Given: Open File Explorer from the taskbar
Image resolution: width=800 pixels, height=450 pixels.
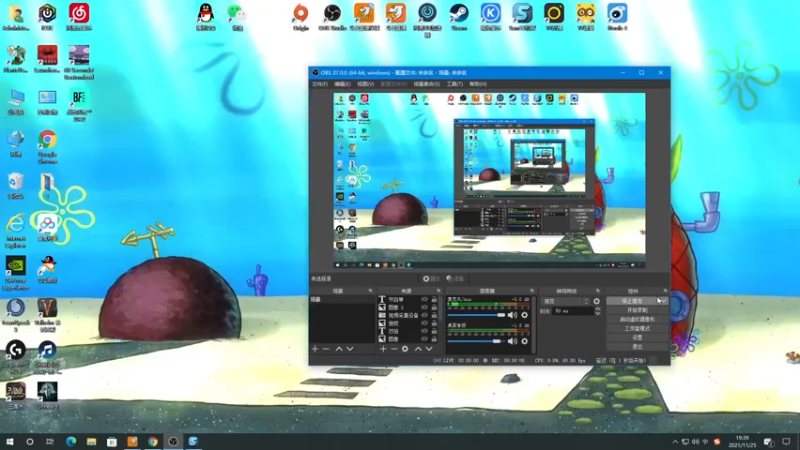Looking at the screenshot, I should pyautogui.click(x=91, y=441).
